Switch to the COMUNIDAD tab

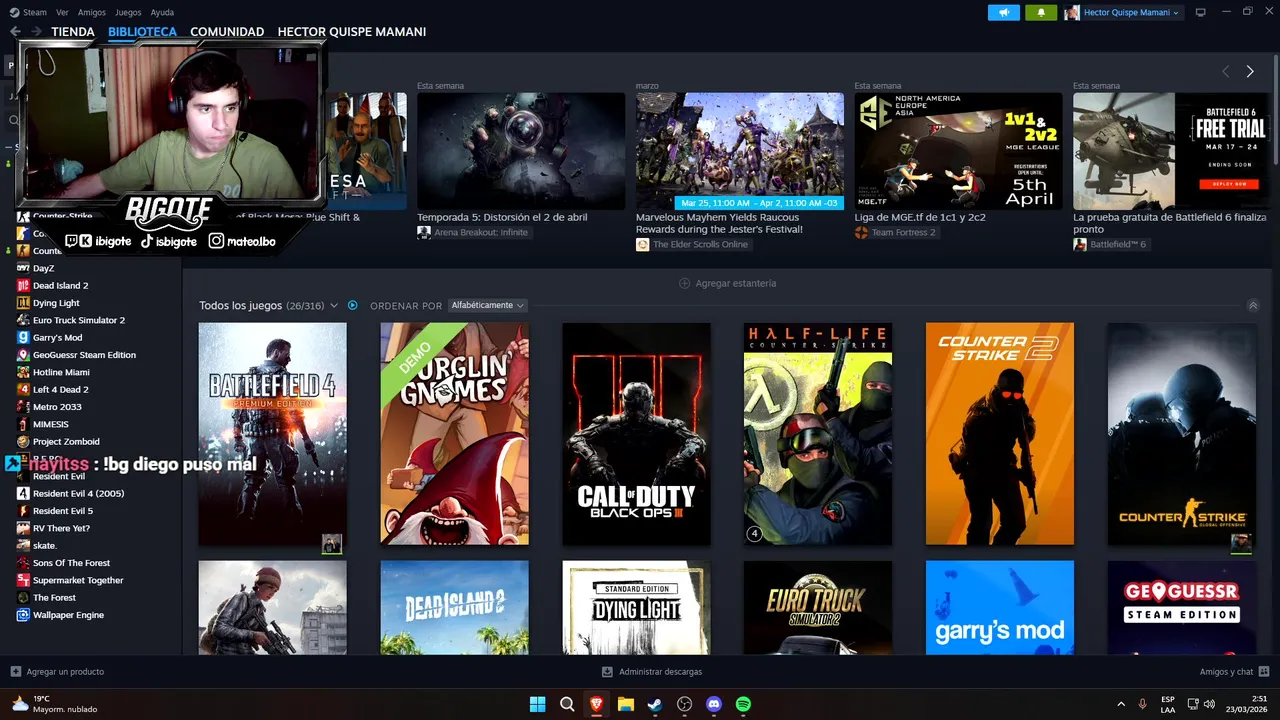(227, 32)
